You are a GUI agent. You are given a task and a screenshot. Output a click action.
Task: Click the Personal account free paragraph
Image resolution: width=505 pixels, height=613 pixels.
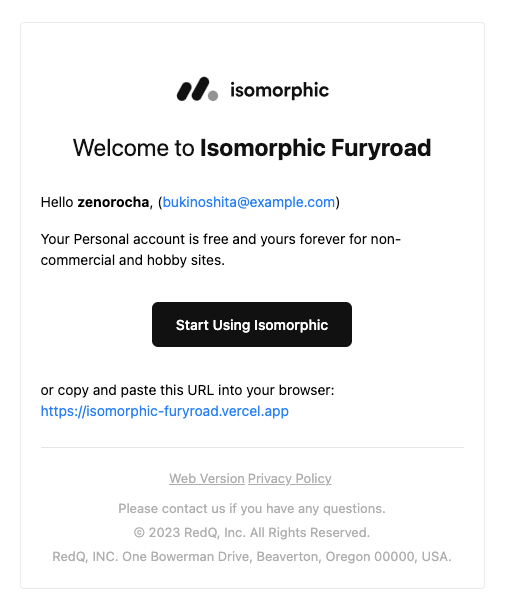pos(221,249)
